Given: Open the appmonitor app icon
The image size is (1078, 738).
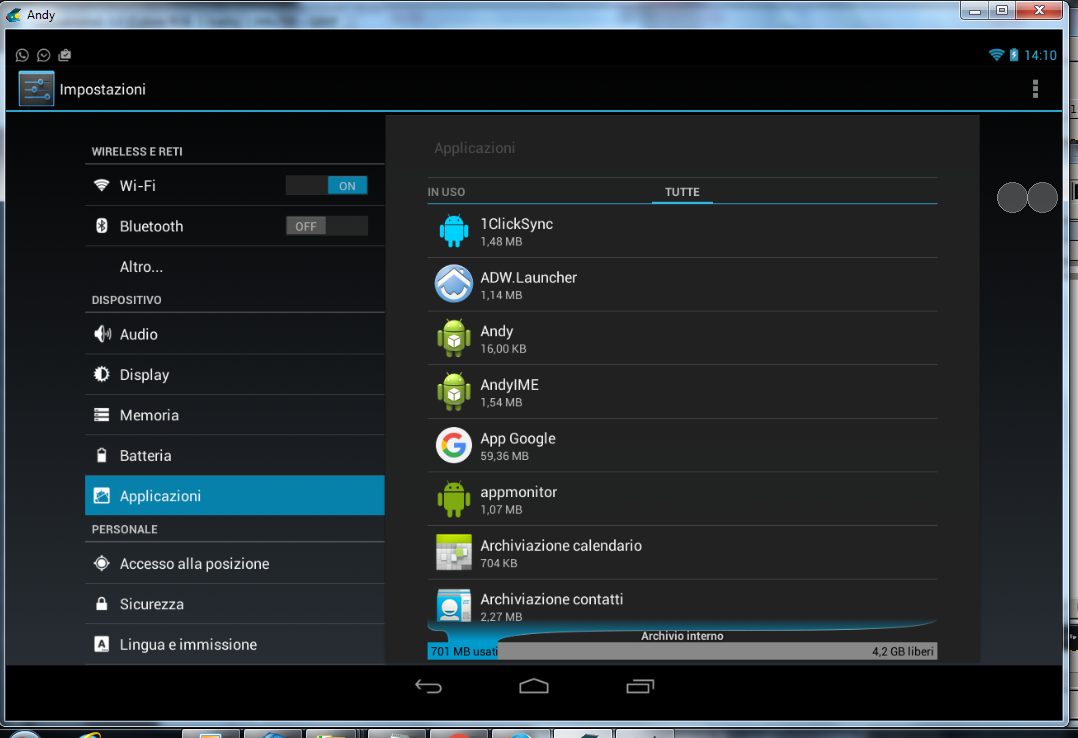Looking at the screenshot, I should click(x=454, y=499).
